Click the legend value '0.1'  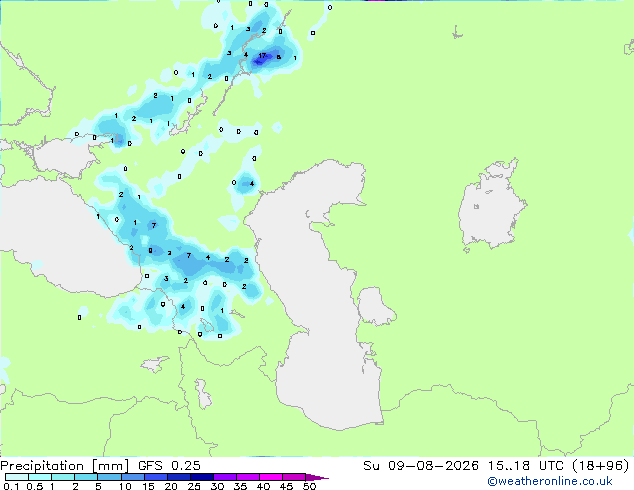point(11,486)
